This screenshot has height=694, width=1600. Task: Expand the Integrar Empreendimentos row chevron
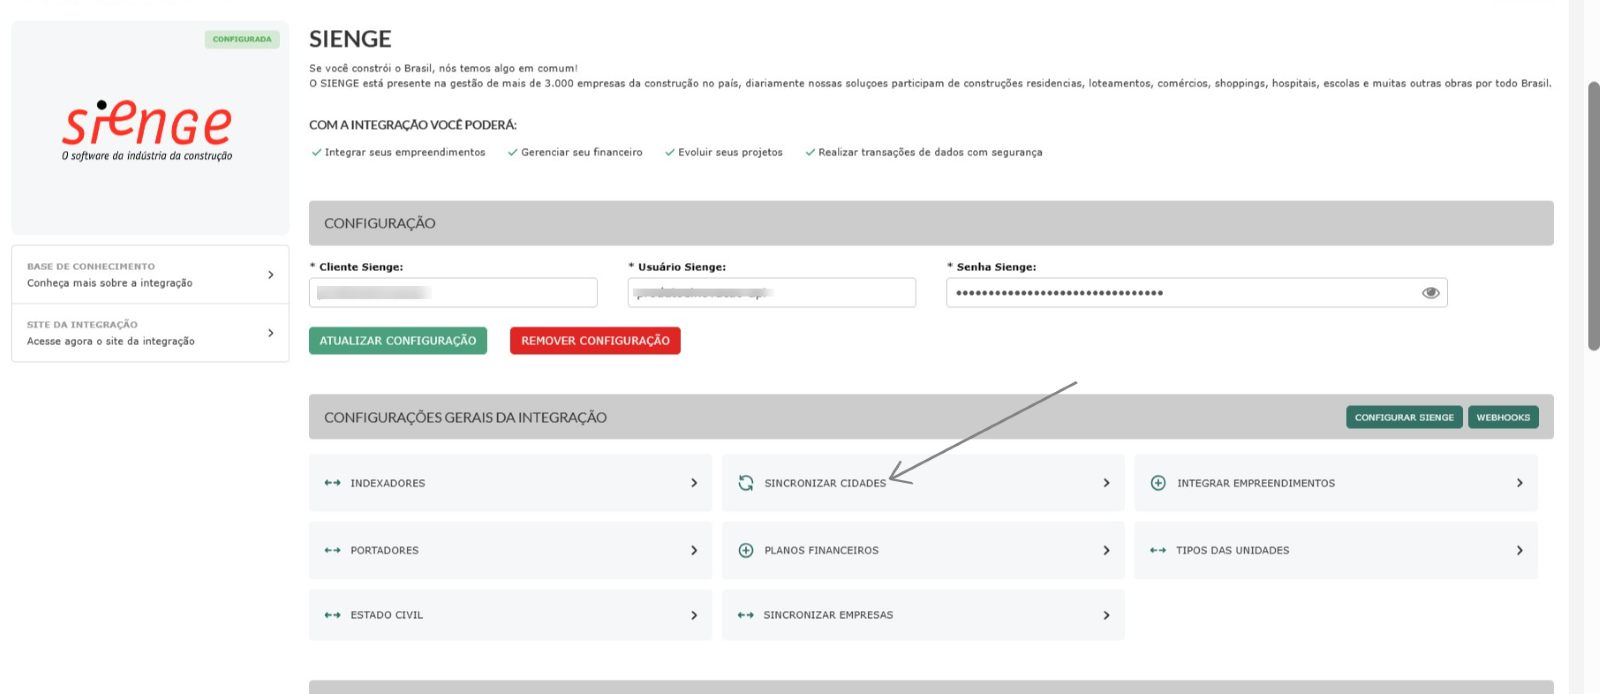[1519, 483]
